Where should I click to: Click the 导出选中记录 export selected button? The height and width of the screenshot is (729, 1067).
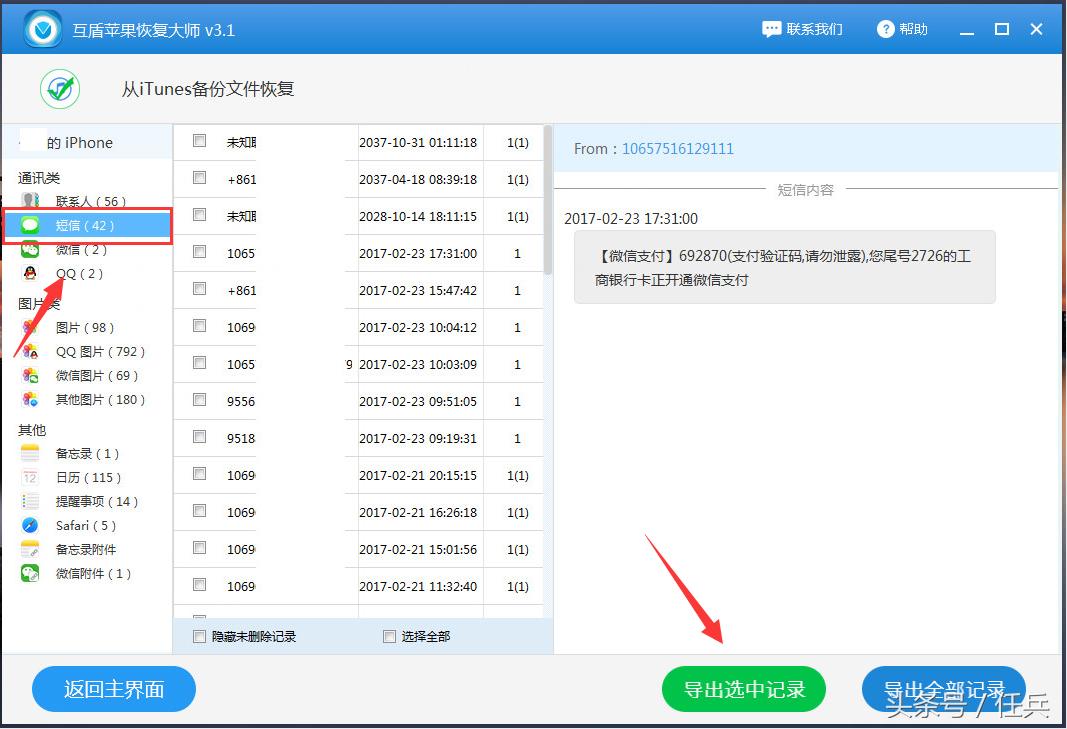click(x=744, y=689)
